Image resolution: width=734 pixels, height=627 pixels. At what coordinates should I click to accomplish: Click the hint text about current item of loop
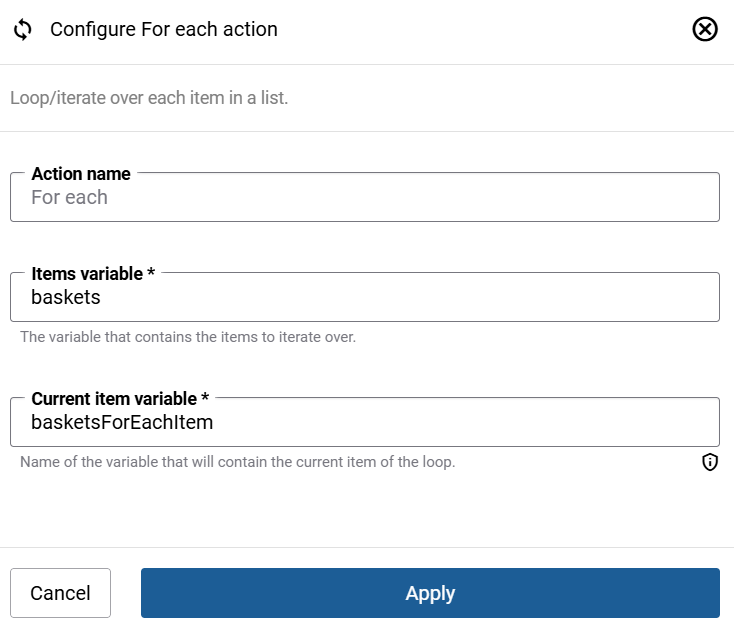point(238,462)
